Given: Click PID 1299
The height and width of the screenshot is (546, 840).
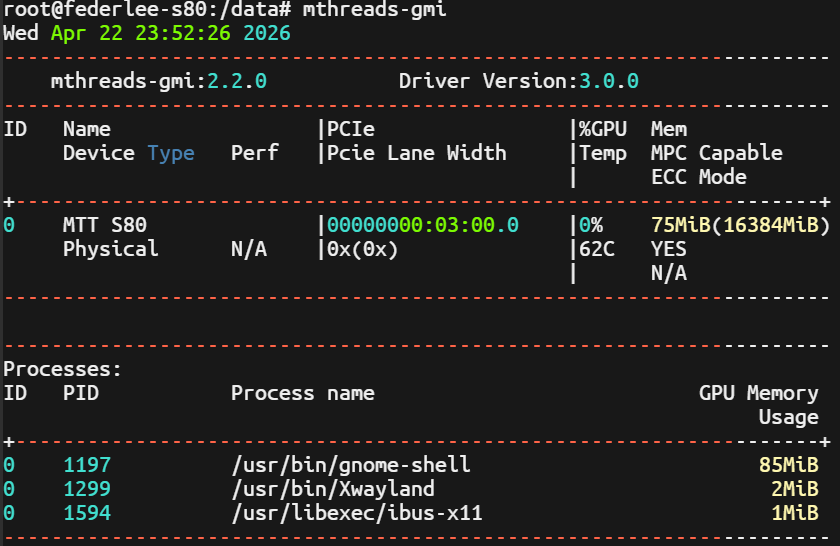Looking at the screenshot, I should click(87, 489).
